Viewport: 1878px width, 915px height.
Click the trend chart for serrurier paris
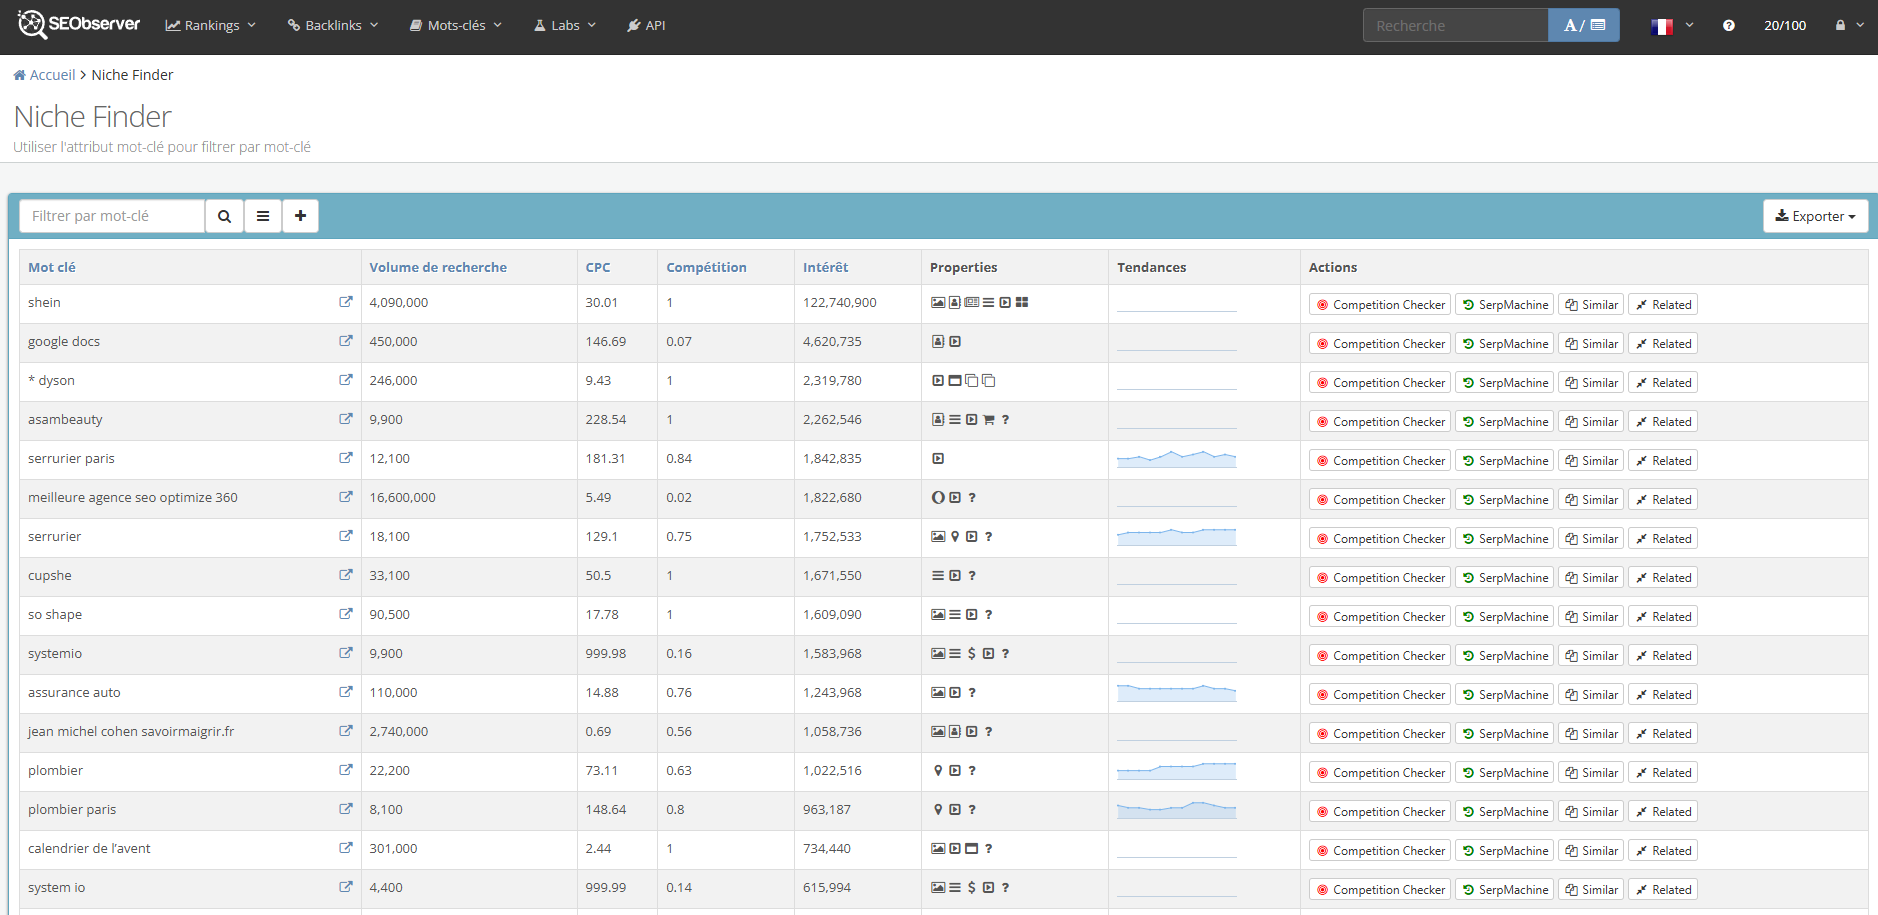[1176, 459]
